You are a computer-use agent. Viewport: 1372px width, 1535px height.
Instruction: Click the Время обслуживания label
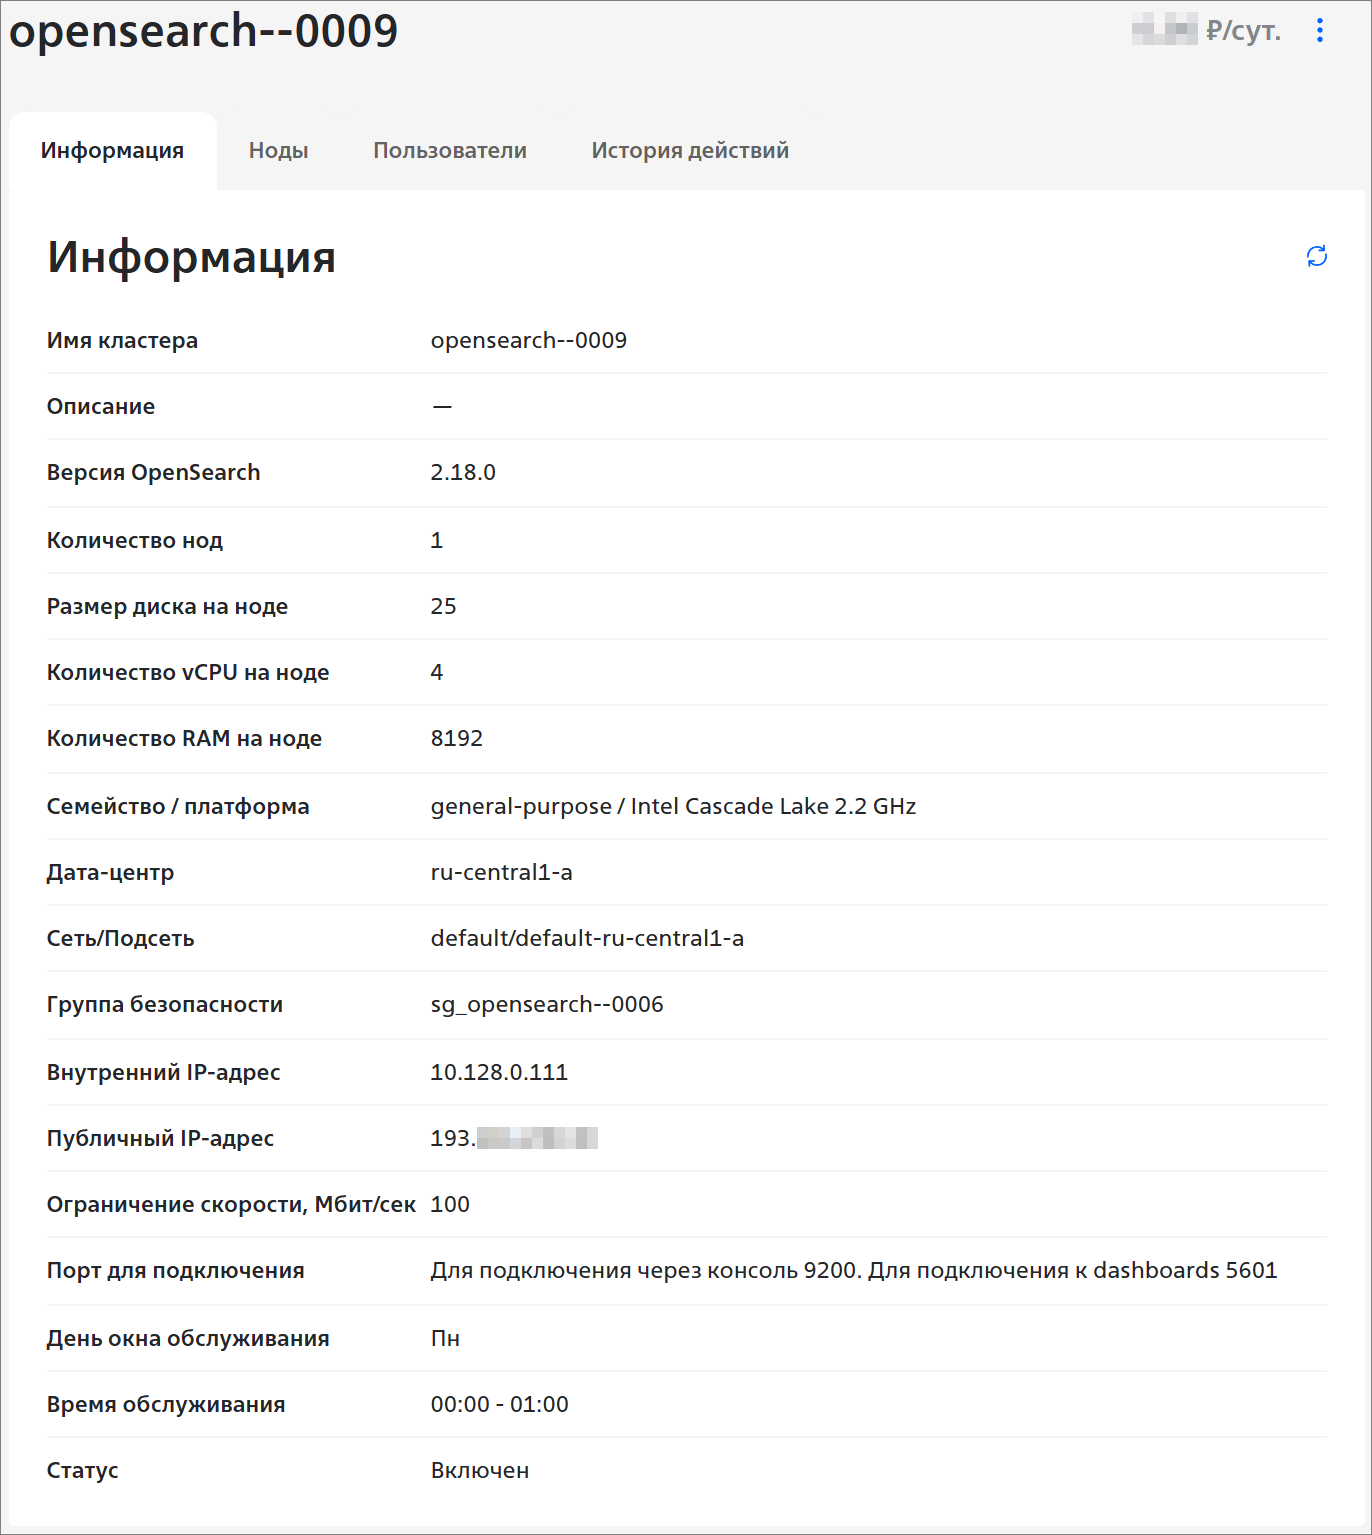pos(166,1404)
